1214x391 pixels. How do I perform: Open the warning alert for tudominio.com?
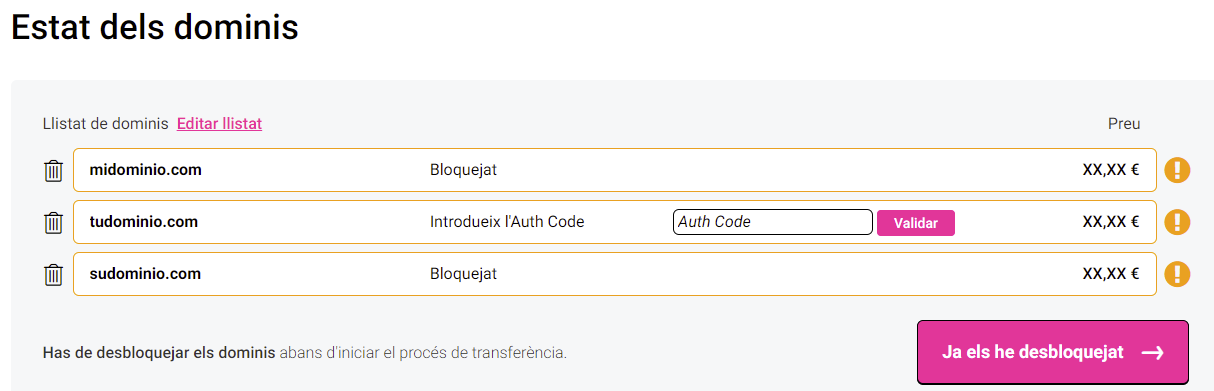(1177, 222)
